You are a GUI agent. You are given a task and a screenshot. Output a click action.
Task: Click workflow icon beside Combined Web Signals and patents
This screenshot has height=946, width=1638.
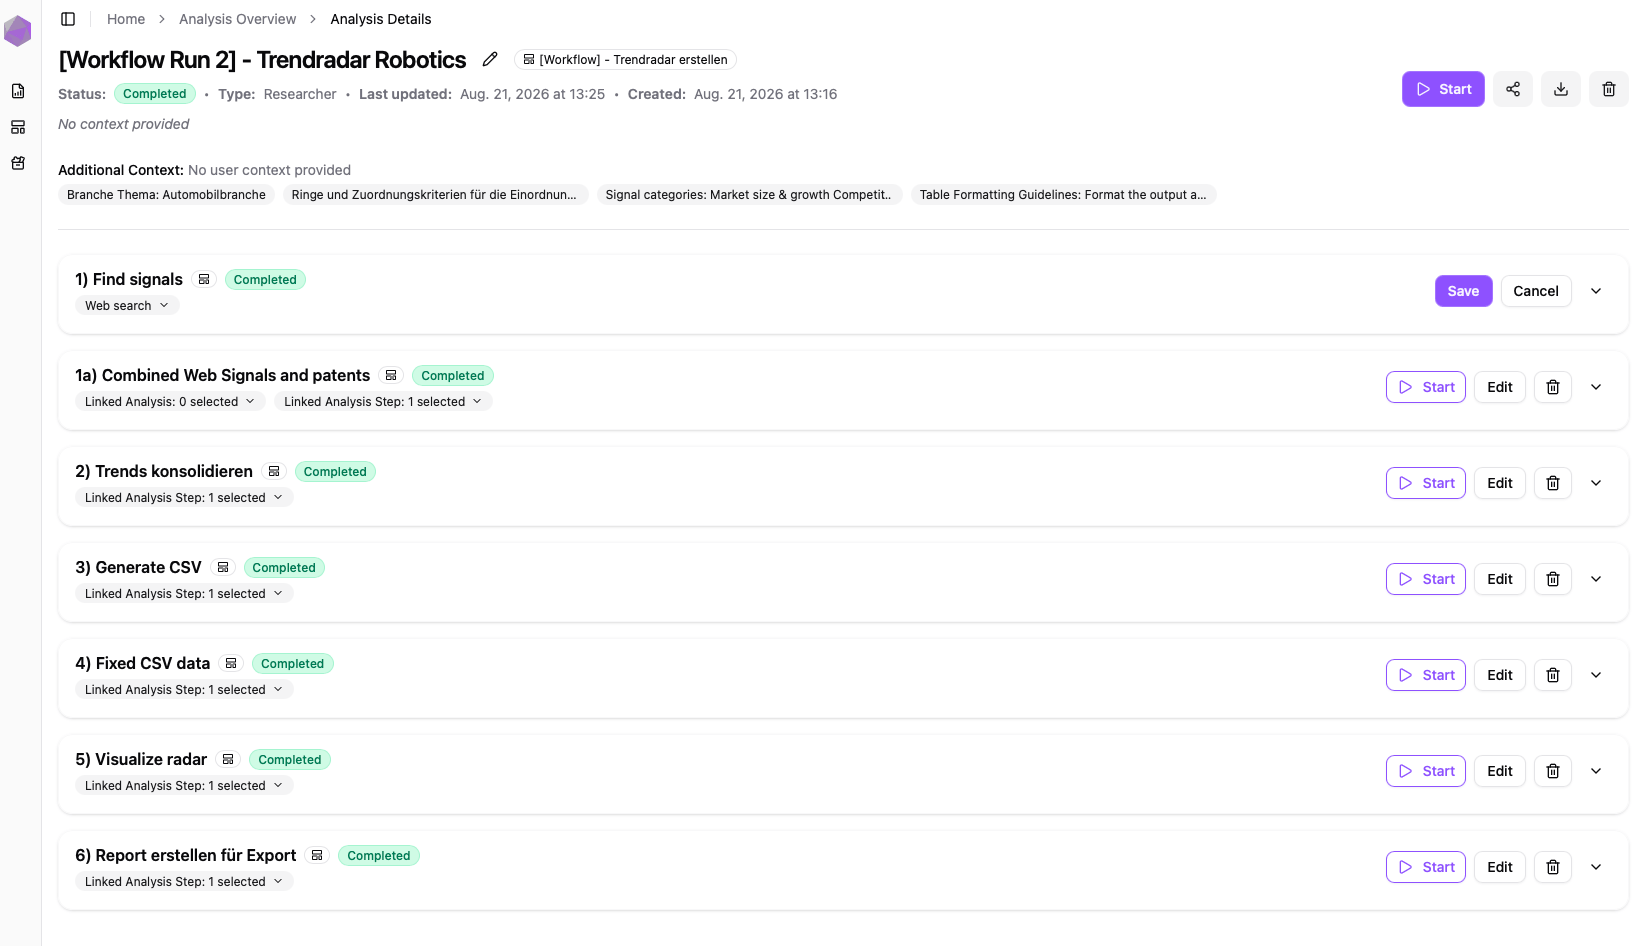click(x=391, y=376)
